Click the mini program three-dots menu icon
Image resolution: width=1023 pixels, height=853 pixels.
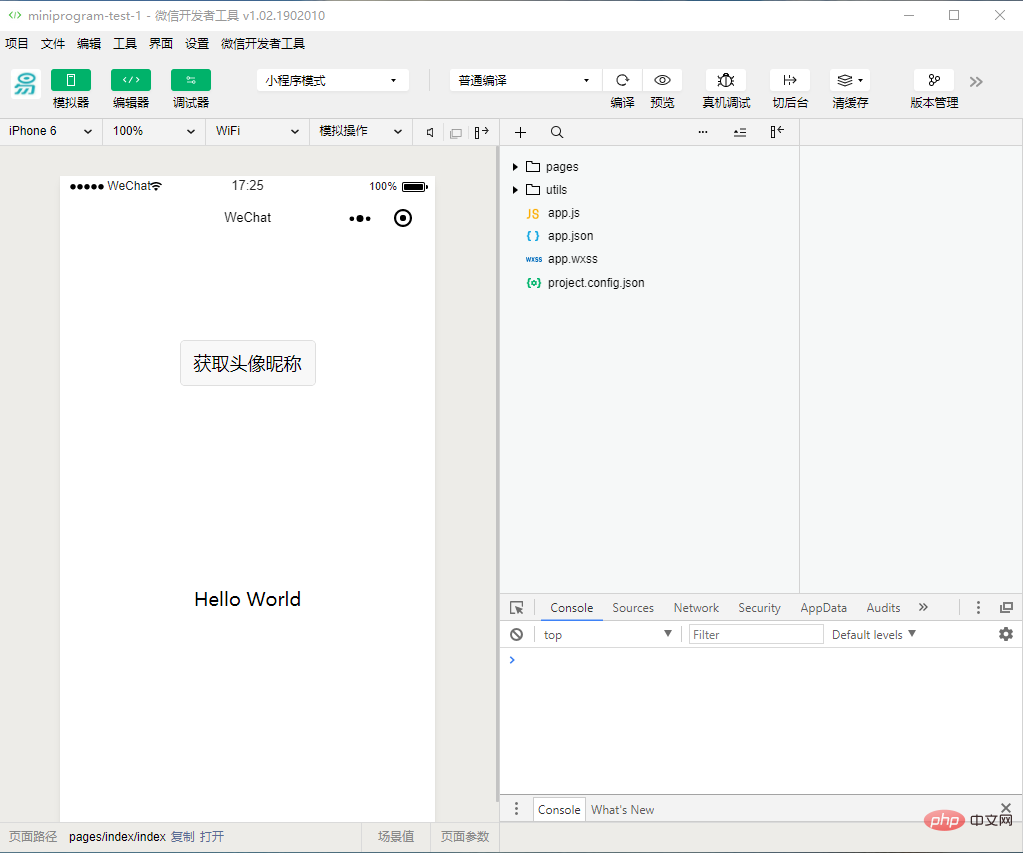[x=359, y=218]
